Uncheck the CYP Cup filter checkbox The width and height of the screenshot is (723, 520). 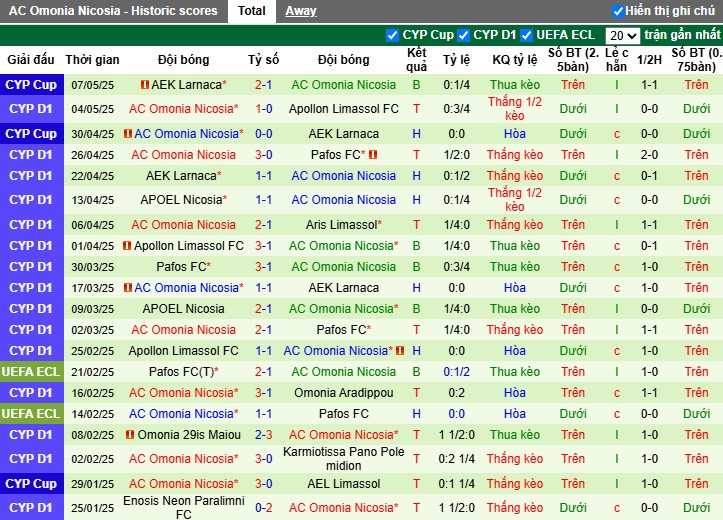pos(392,35)
